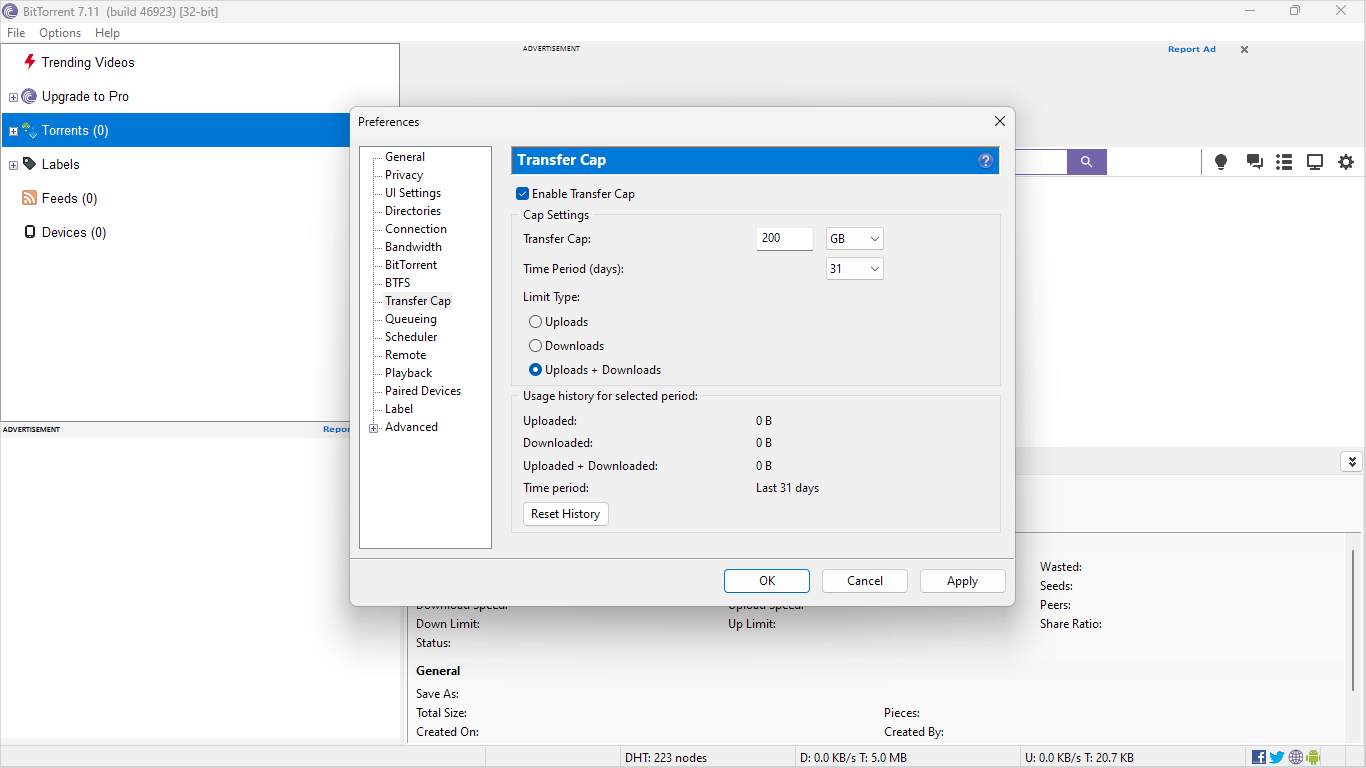Click the Android icon in status bar
1366x768 pixels.
[x=1313, y=757]
